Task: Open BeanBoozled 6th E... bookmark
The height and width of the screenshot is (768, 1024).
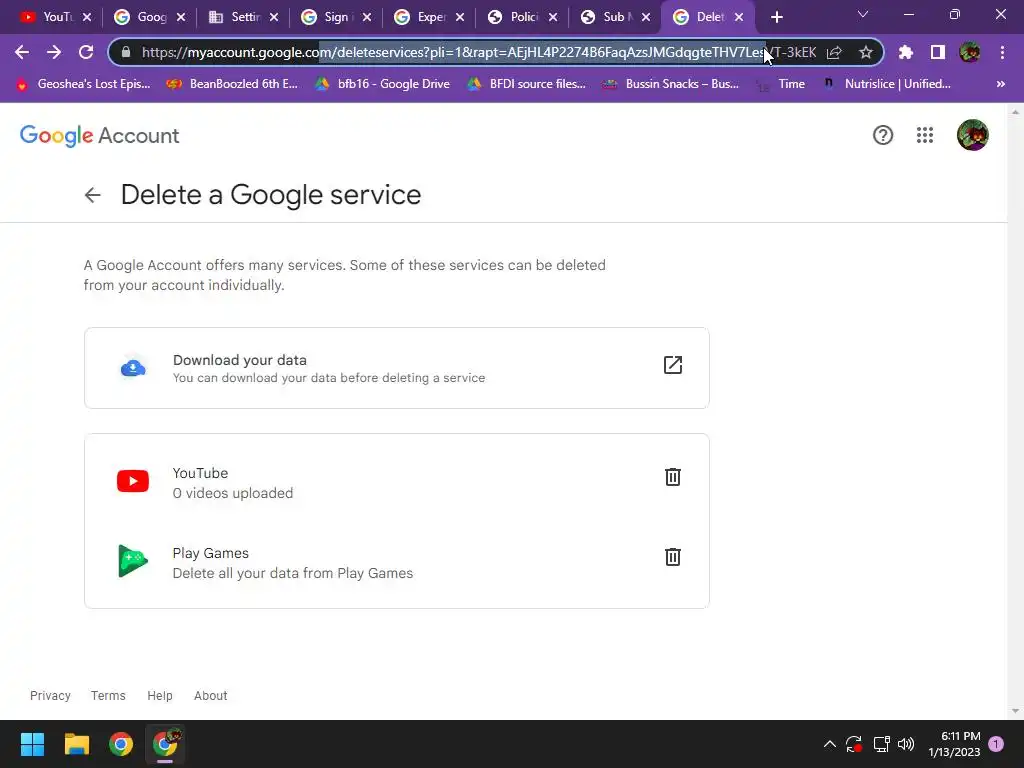Action: coord(232,84)
